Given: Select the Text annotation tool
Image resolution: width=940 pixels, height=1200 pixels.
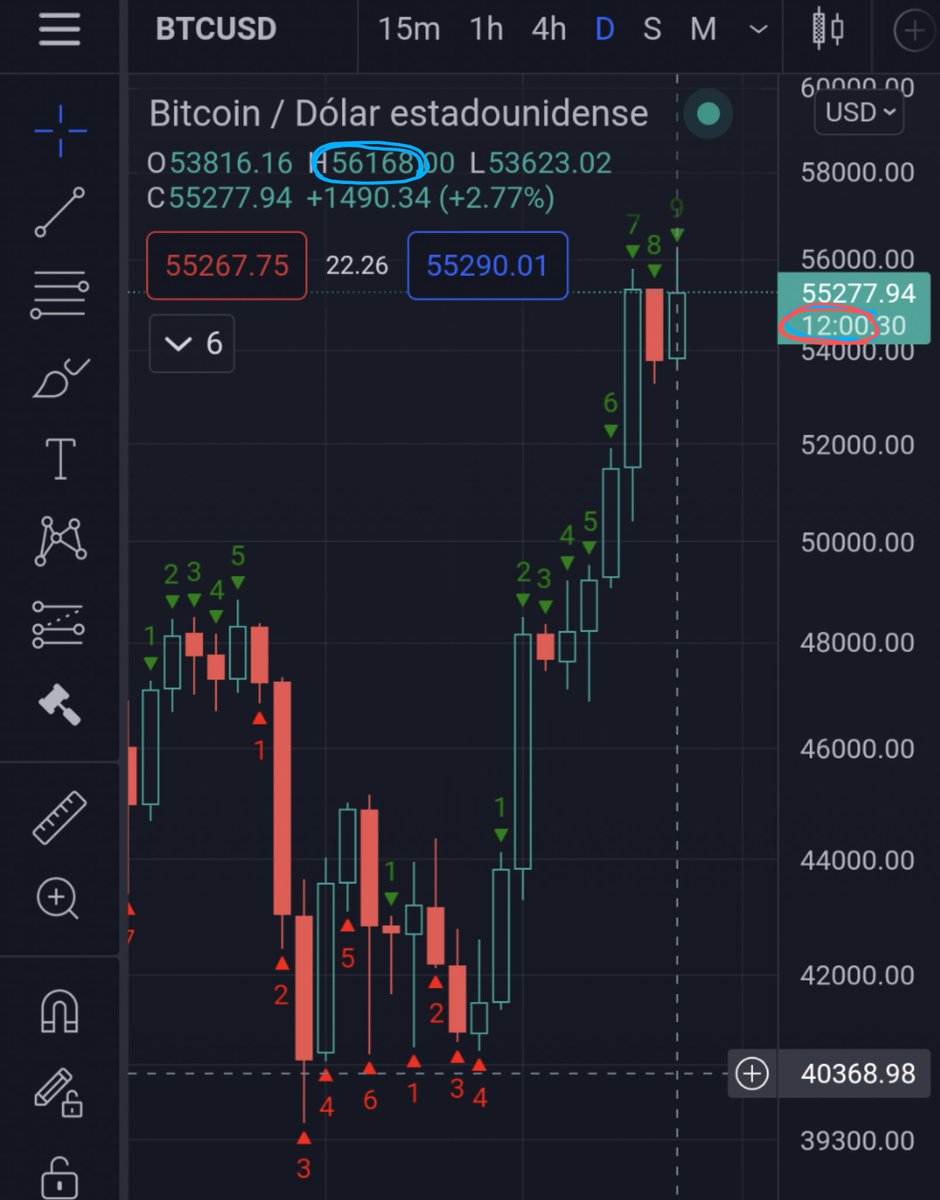Looking at the screenshot, I should coord(61,460).
